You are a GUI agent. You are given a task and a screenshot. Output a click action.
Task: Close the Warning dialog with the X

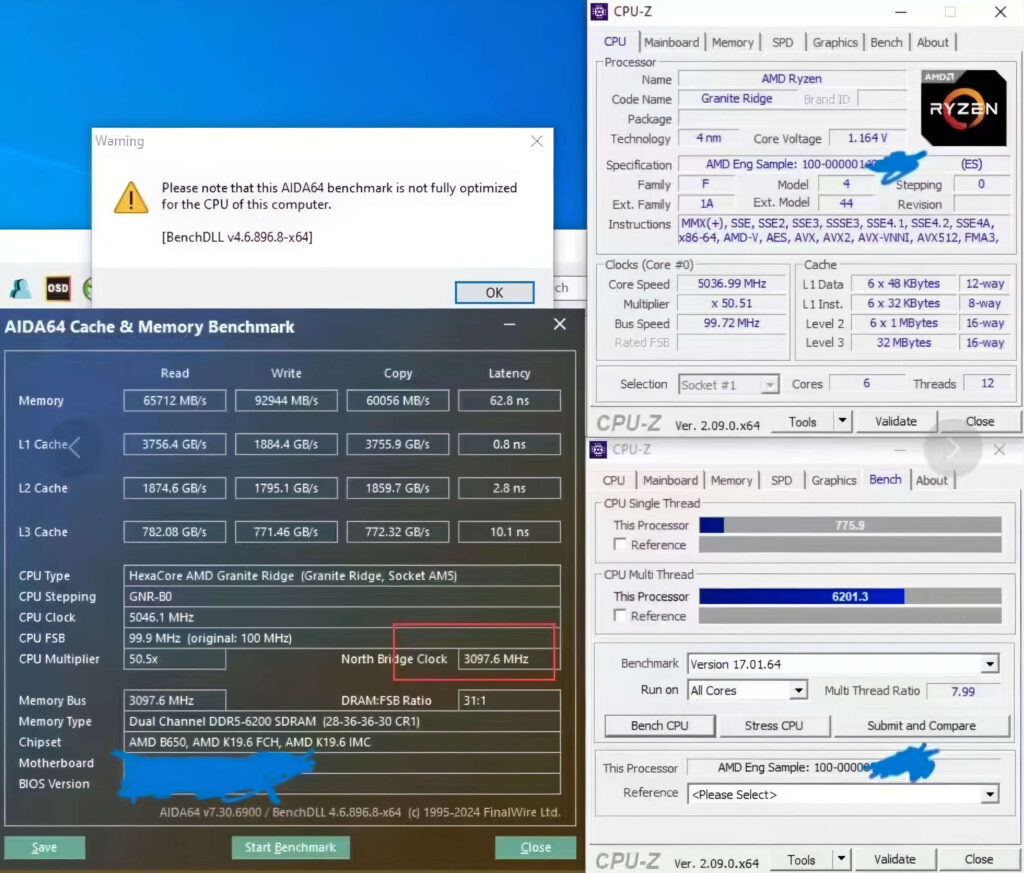[537, 141]
